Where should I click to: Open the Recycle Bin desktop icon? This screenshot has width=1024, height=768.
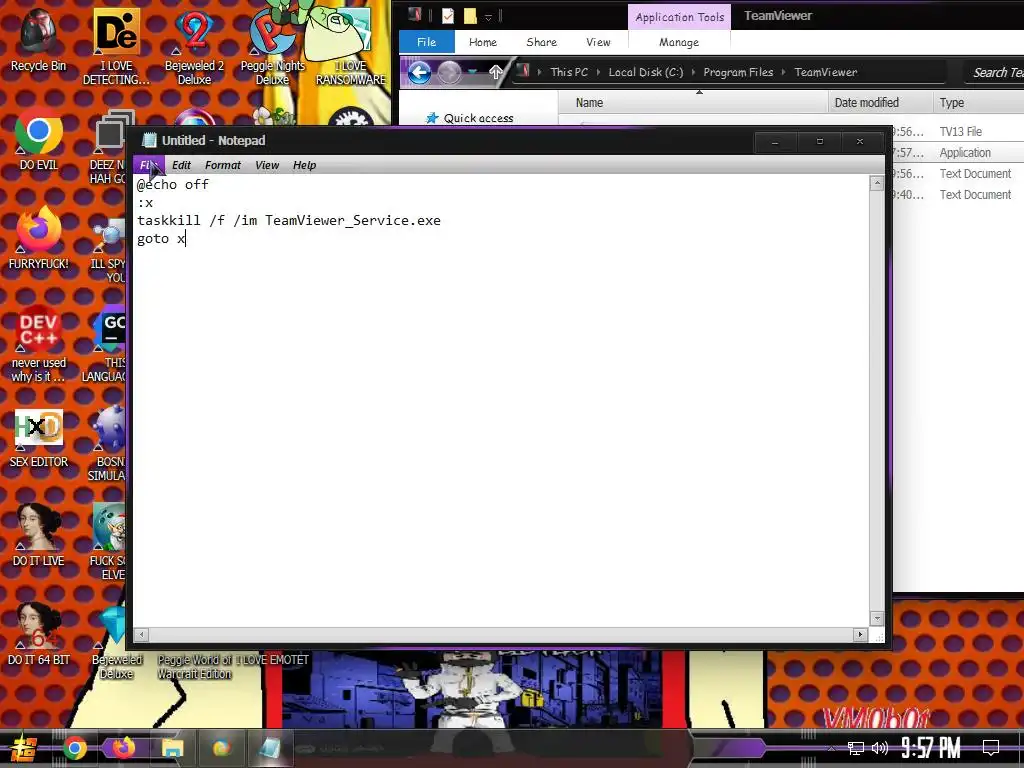[x=39, y=39]
